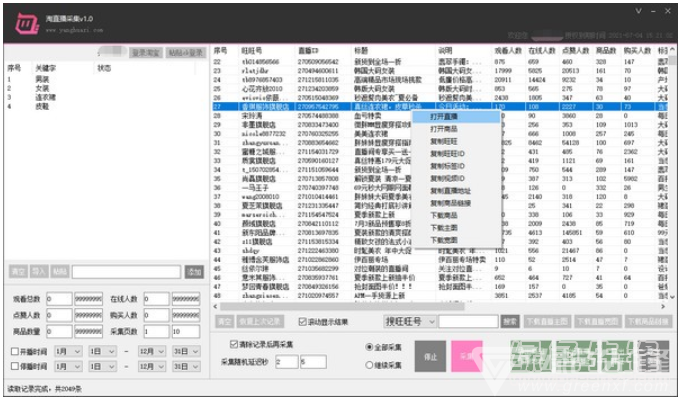Viewport: 679px width, 400px height.
Task: Choose 复制商品链接 in context menu
Action: (456, 203)
